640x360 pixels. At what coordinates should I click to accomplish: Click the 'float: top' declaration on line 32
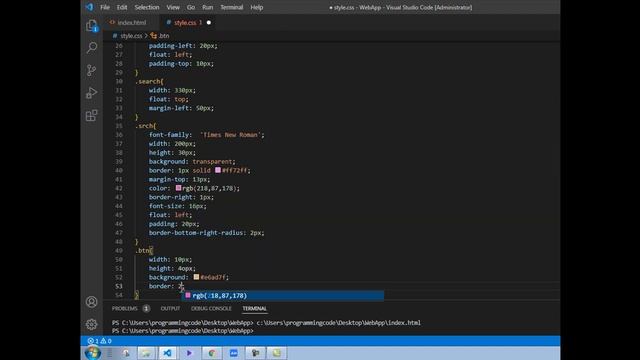point(169,99)
